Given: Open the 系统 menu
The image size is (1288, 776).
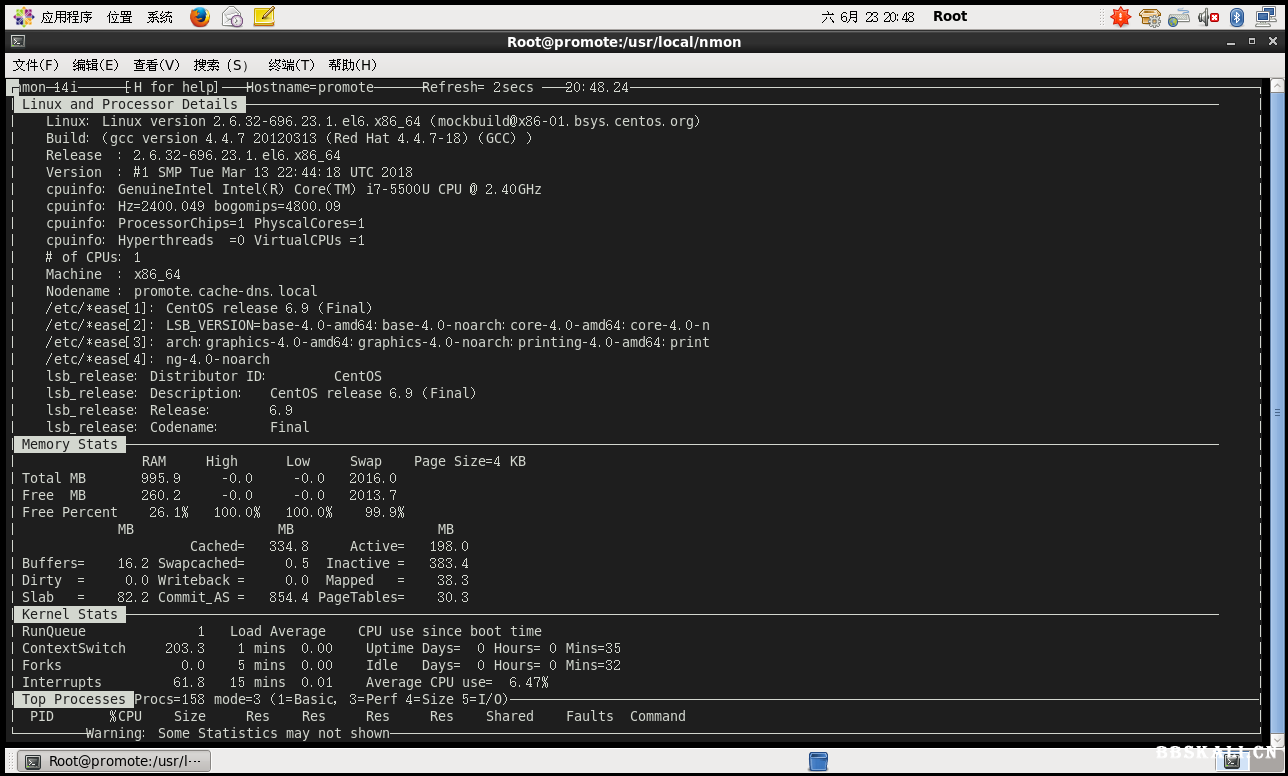Looking at the screenshot, I should [x=158, y=17].
